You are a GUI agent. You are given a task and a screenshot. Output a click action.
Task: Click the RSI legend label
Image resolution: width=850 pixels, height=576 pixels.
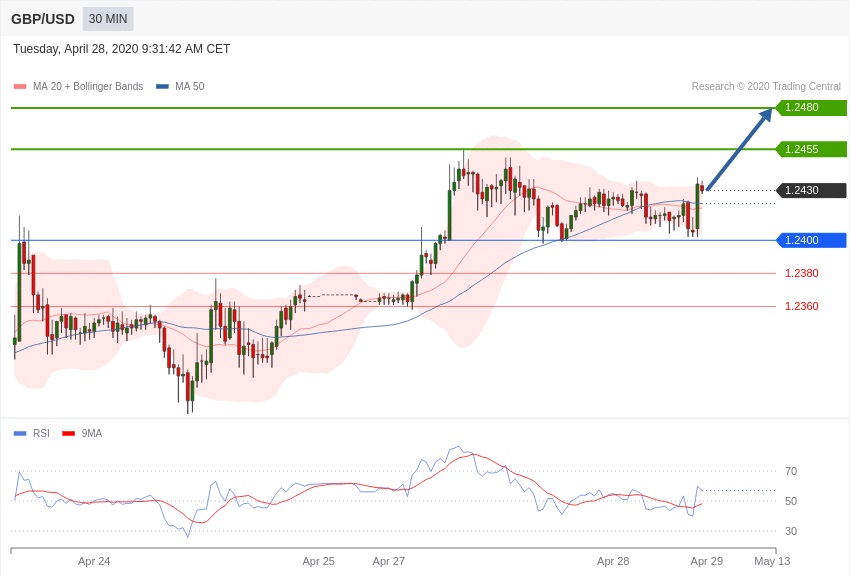(x=41, y=433)
